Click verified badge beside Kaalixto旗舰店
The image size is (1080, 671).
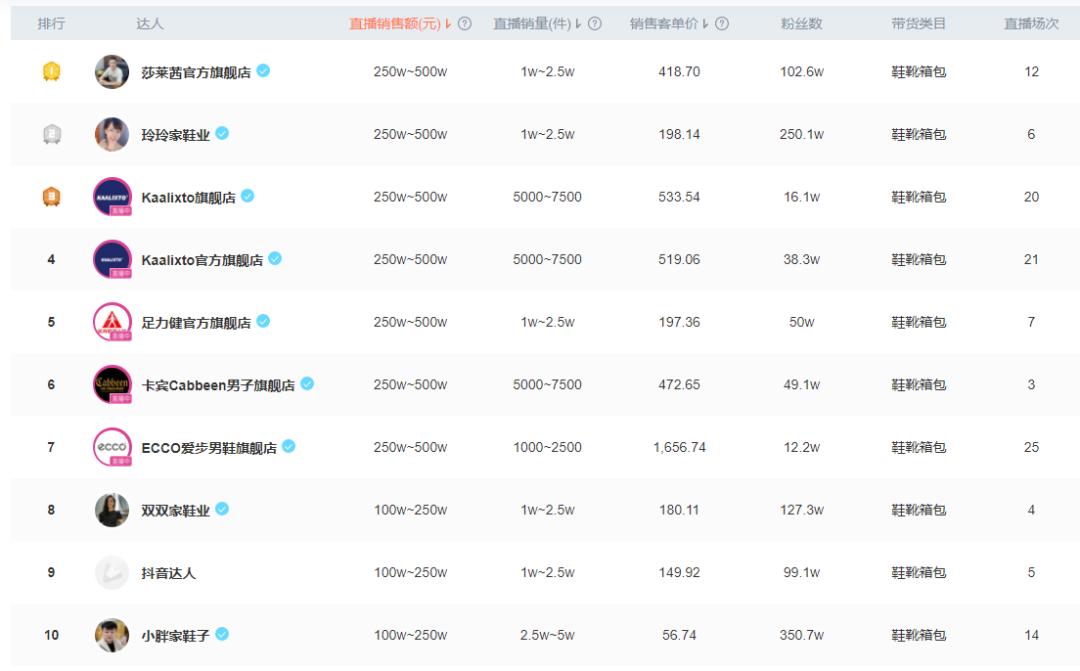click(247, 196)
